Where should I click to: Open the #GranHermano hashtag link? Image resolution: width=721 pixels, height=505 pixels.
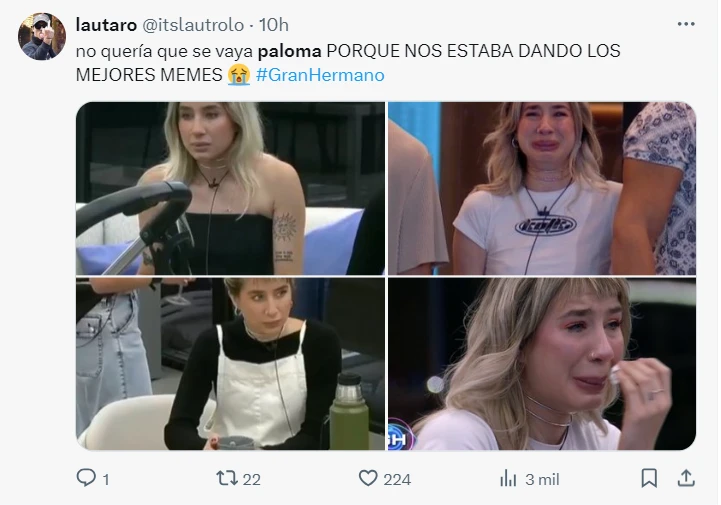(x=320, y=75)
